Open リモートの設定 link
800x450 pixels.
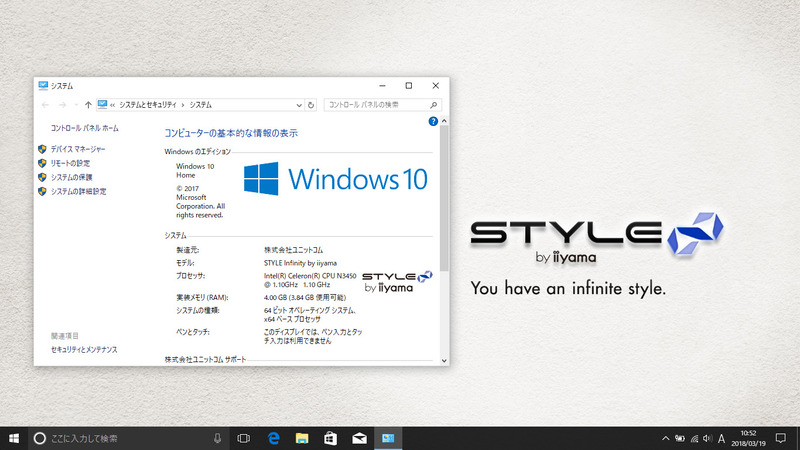tap(70, 163)
